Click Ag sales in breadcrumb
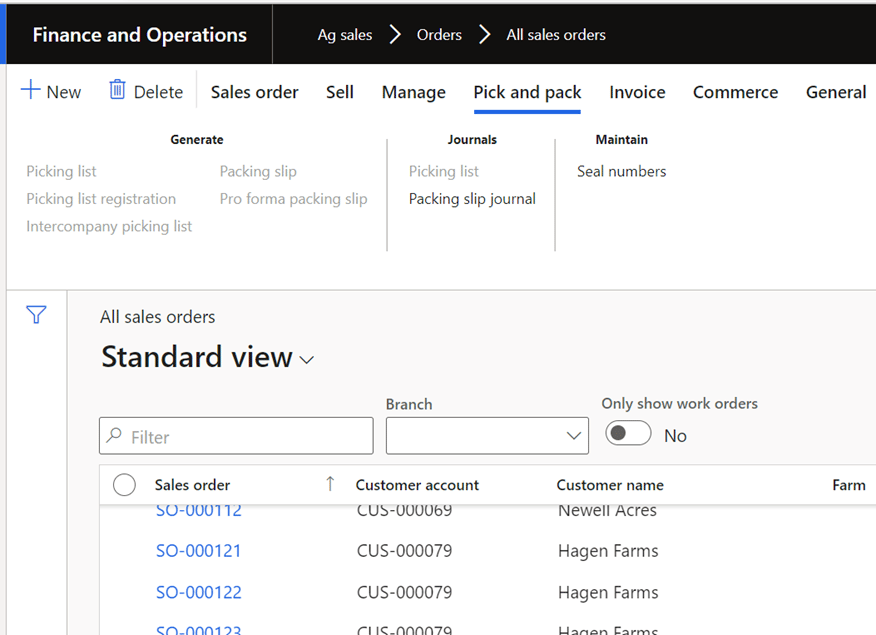This screenshot has width=876, height=635. click(345, 35)
